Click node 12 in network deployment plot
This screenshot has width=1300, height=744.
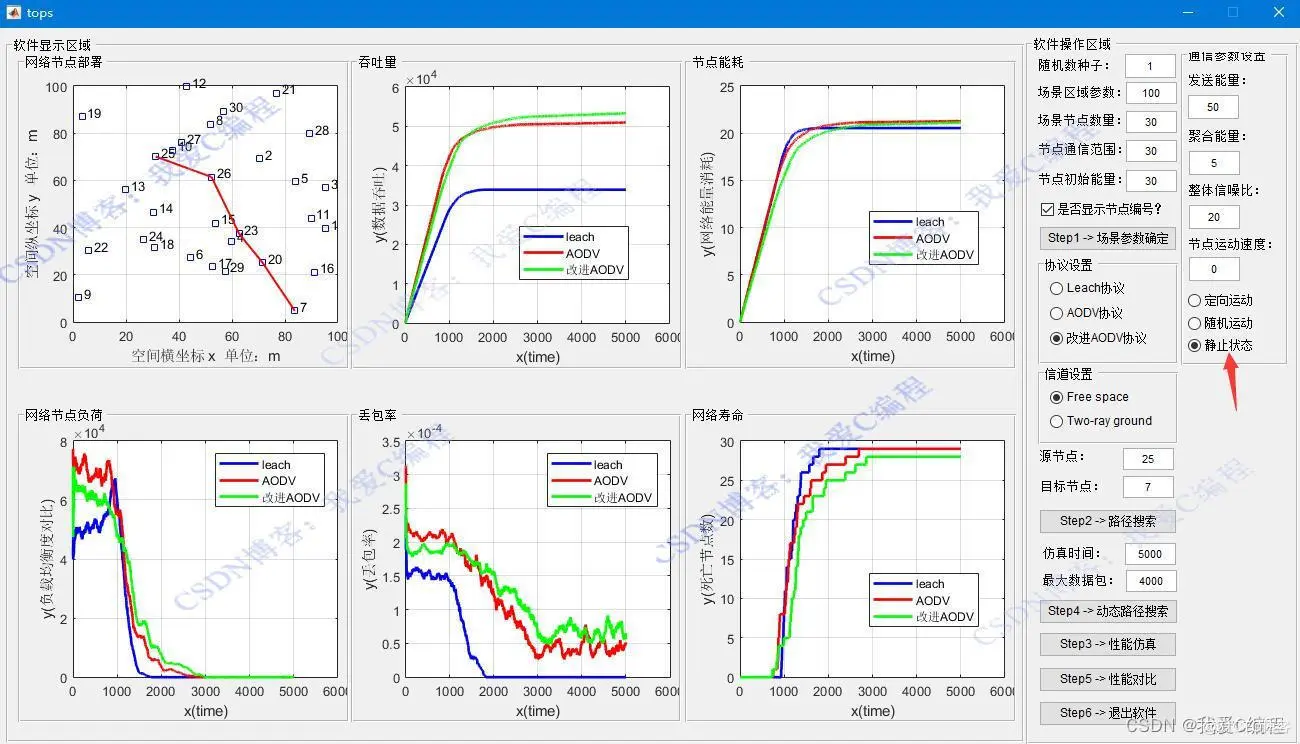pyautogui.click(x=186, y=86)
